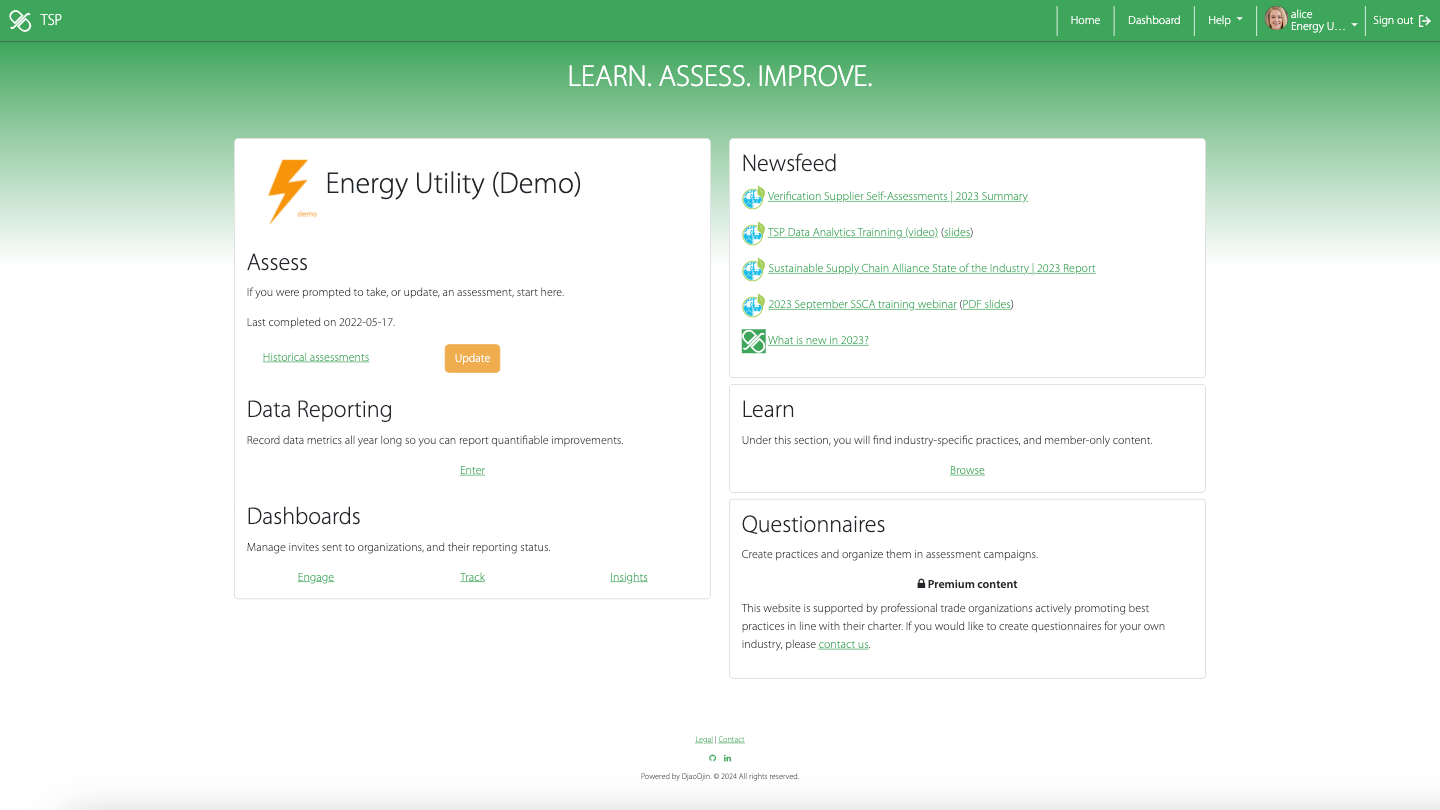This screenshot has width=1440, height=810.
Task: Open the Historical assessments link
Action: [316, 358]
